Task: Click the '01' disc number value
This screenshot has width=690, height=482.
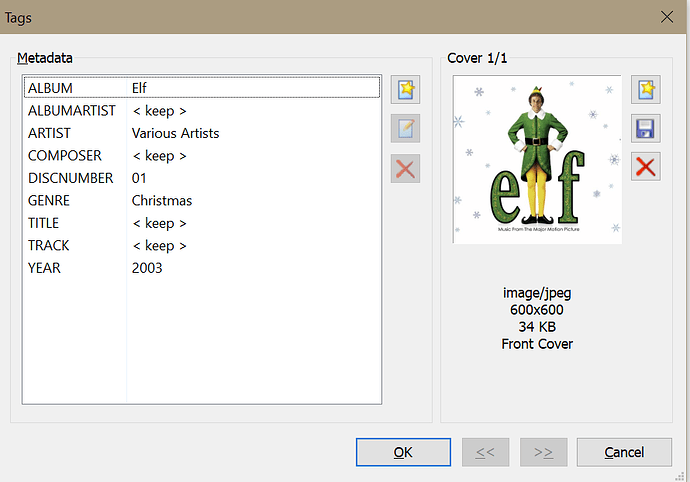Action: click(139, 178)
